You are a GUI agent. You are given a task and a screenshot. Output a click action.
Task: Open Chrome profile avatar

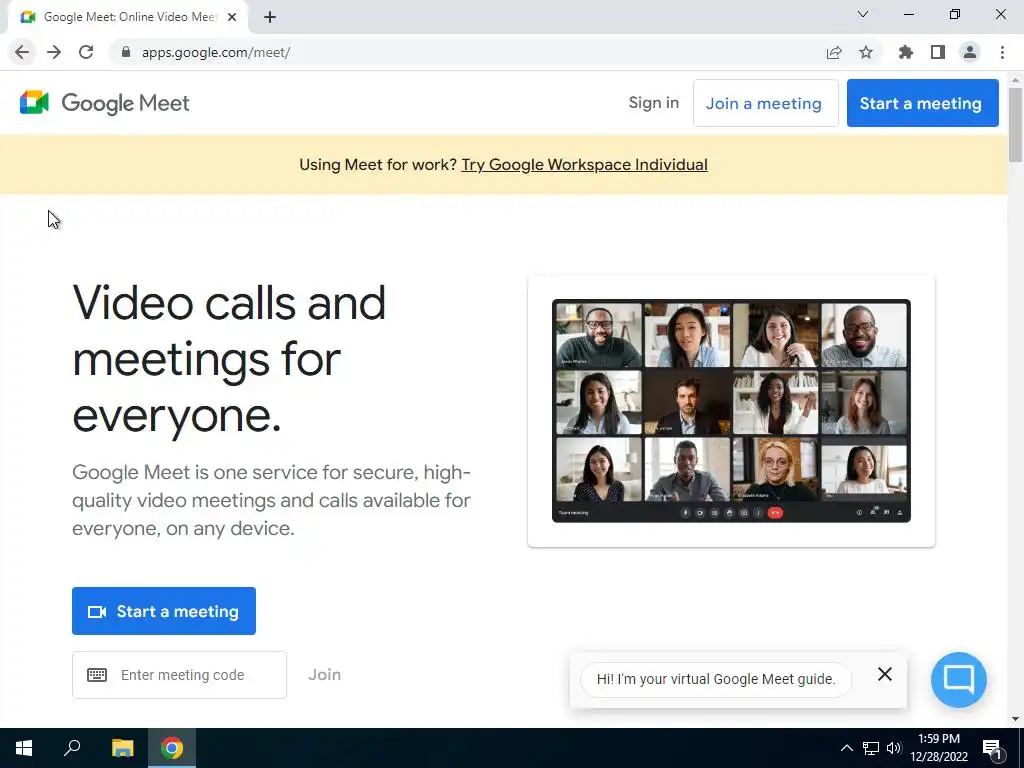click(970, 52)
